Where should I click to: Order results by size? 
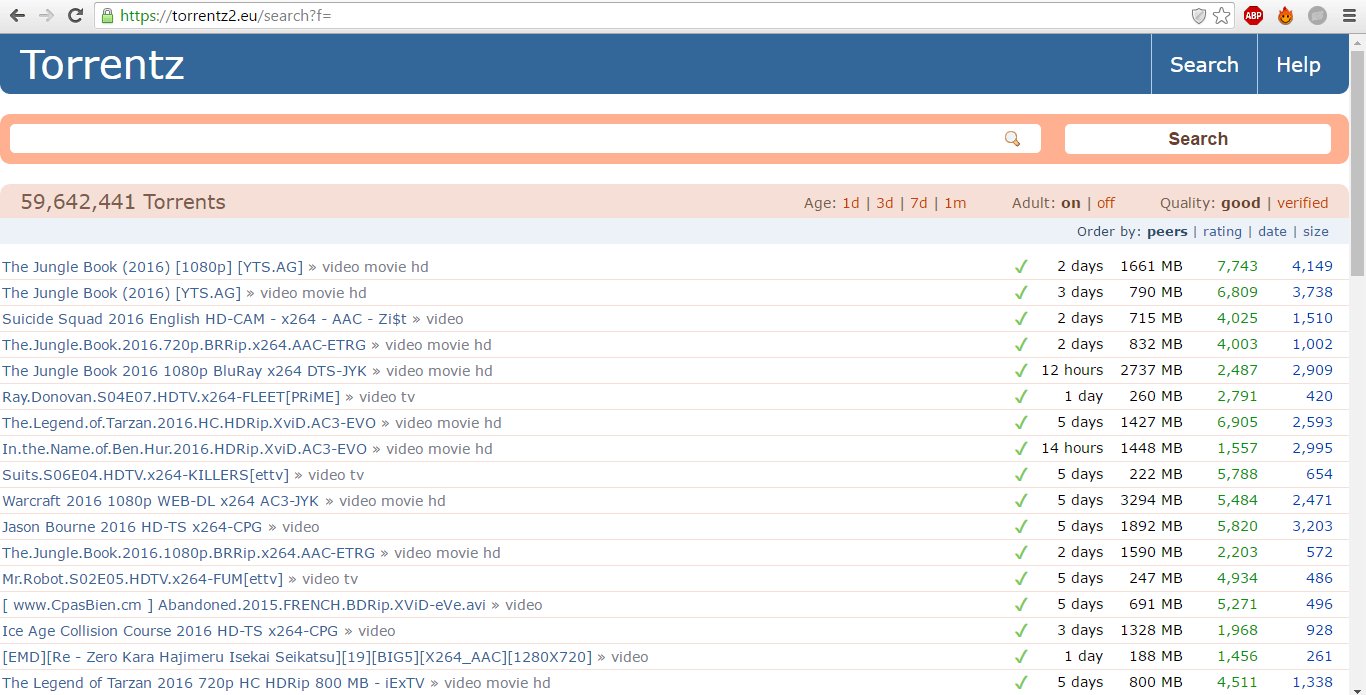[x=1316, y=232]
